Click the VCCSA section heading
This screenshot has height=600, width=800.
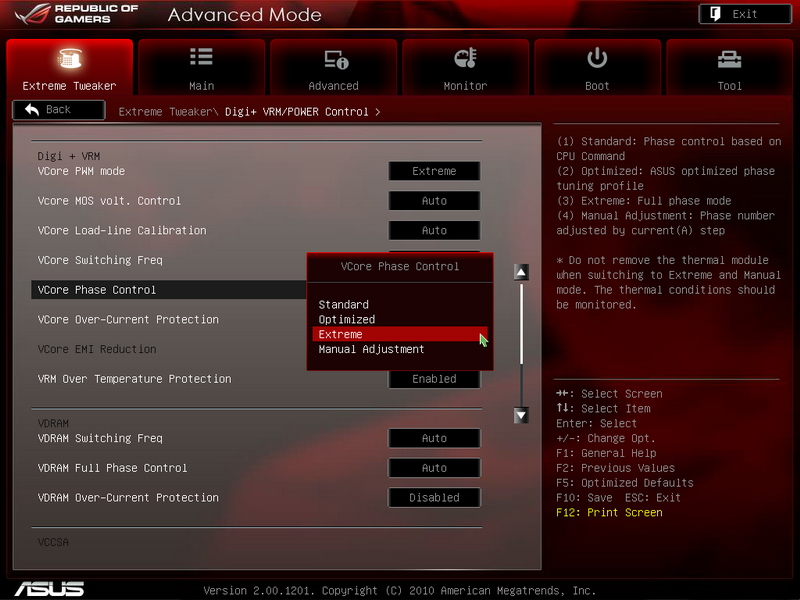[53, 542]
